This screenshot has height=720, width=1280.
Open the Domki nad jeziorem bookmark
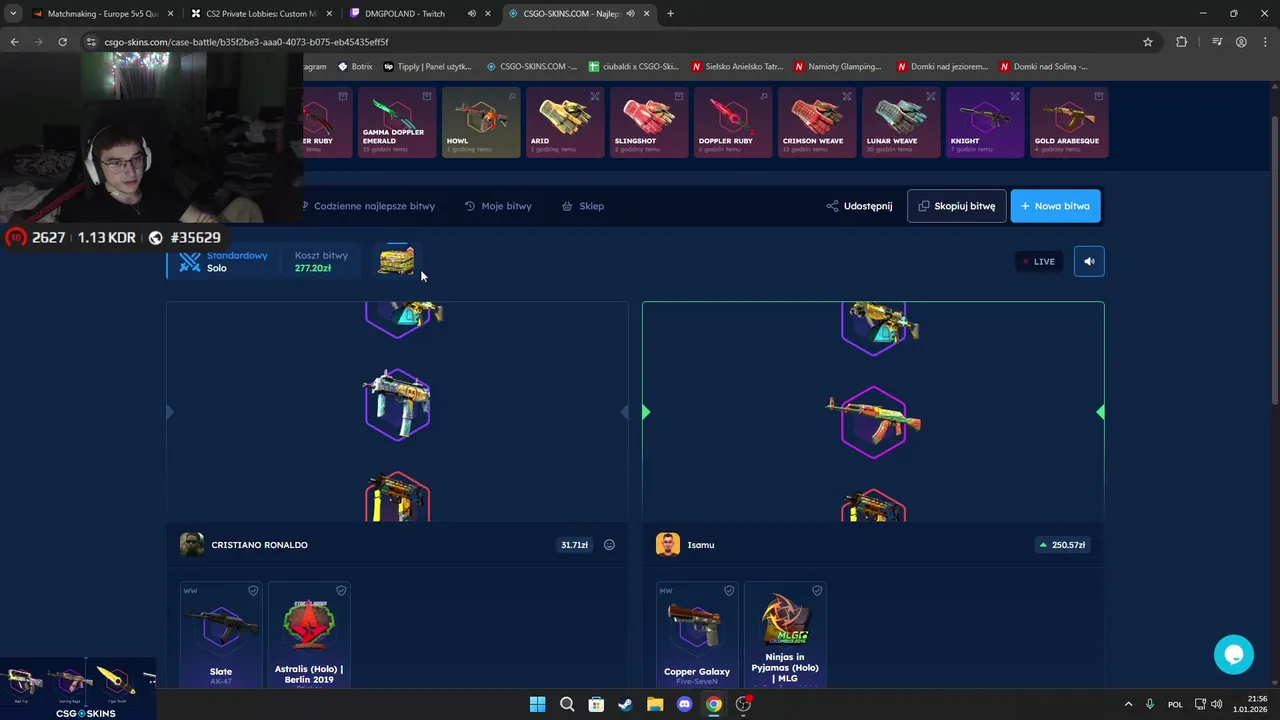coord(942,67)
